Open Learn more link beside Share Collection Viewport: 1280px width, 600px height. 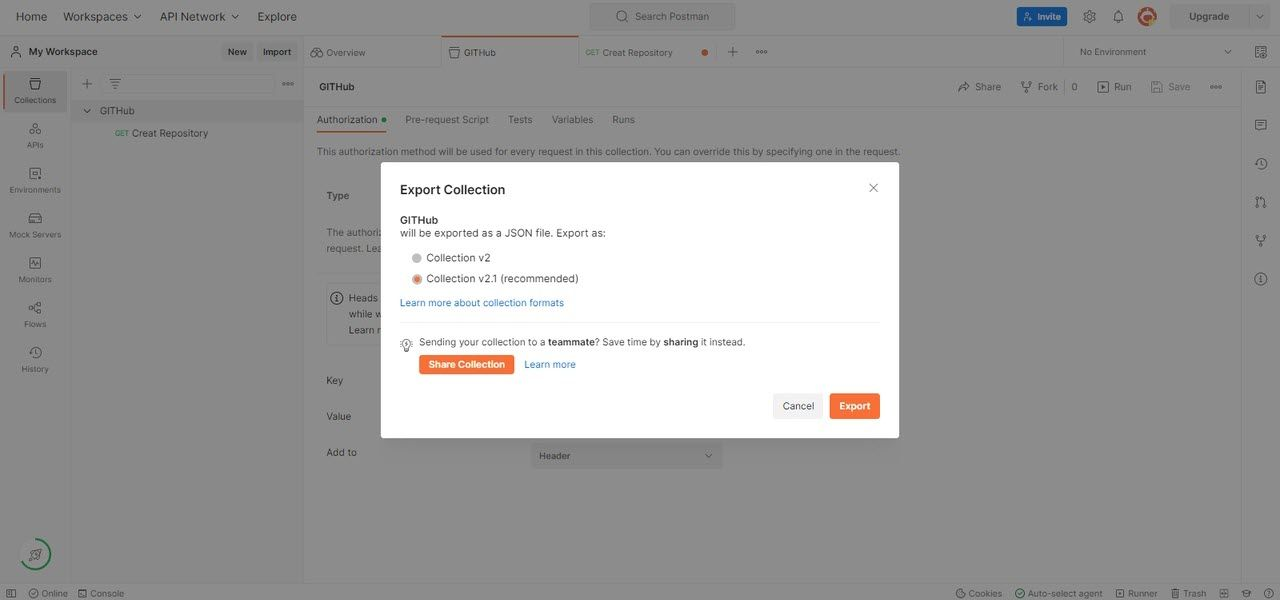[x=550, y=365]
